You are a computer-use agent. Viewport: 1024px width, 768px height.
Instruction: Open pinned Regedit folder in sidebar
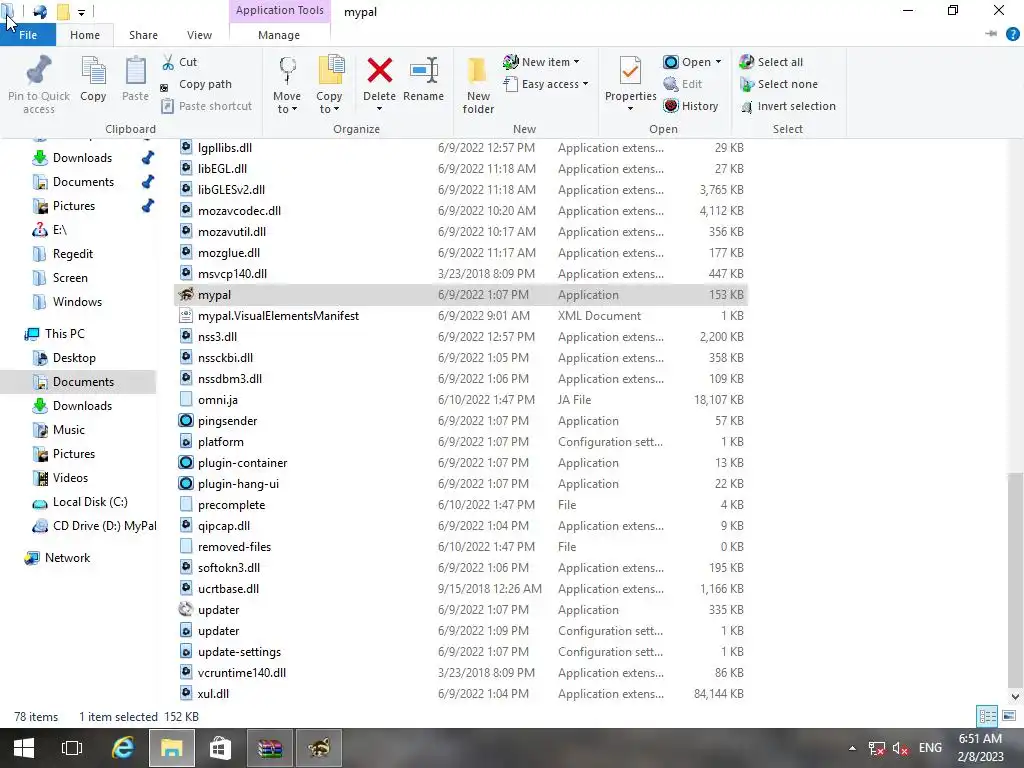(72, 254)
